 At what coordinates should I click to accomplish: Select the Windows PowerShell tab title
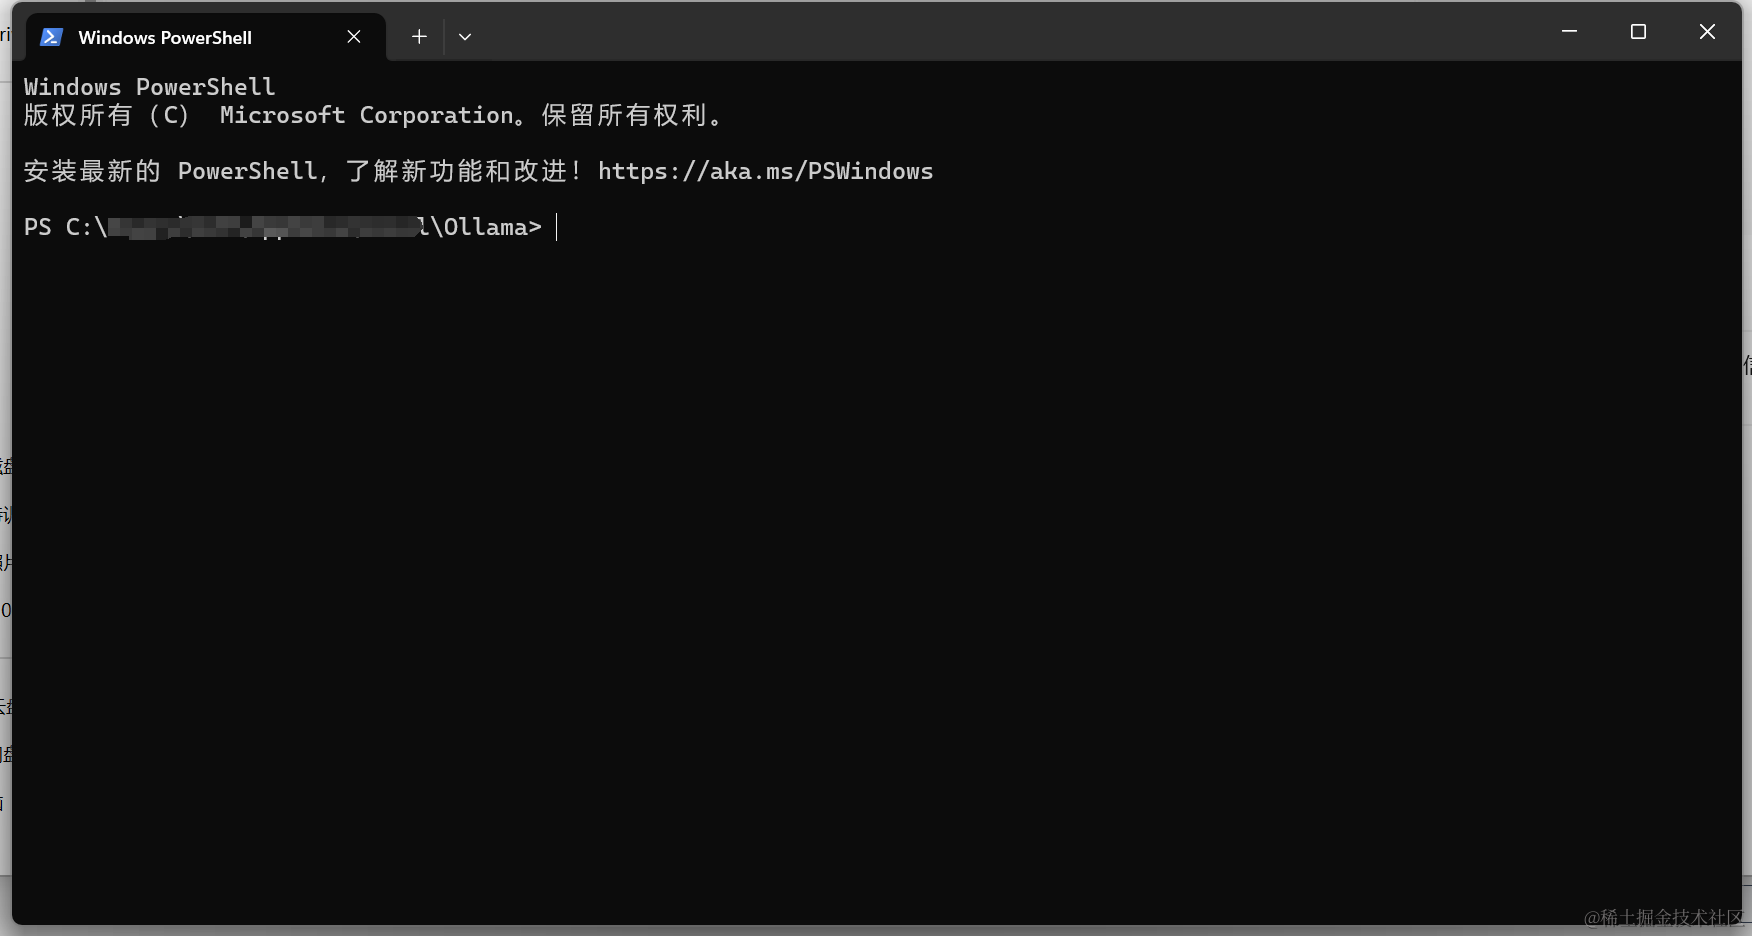pos(165,38)
